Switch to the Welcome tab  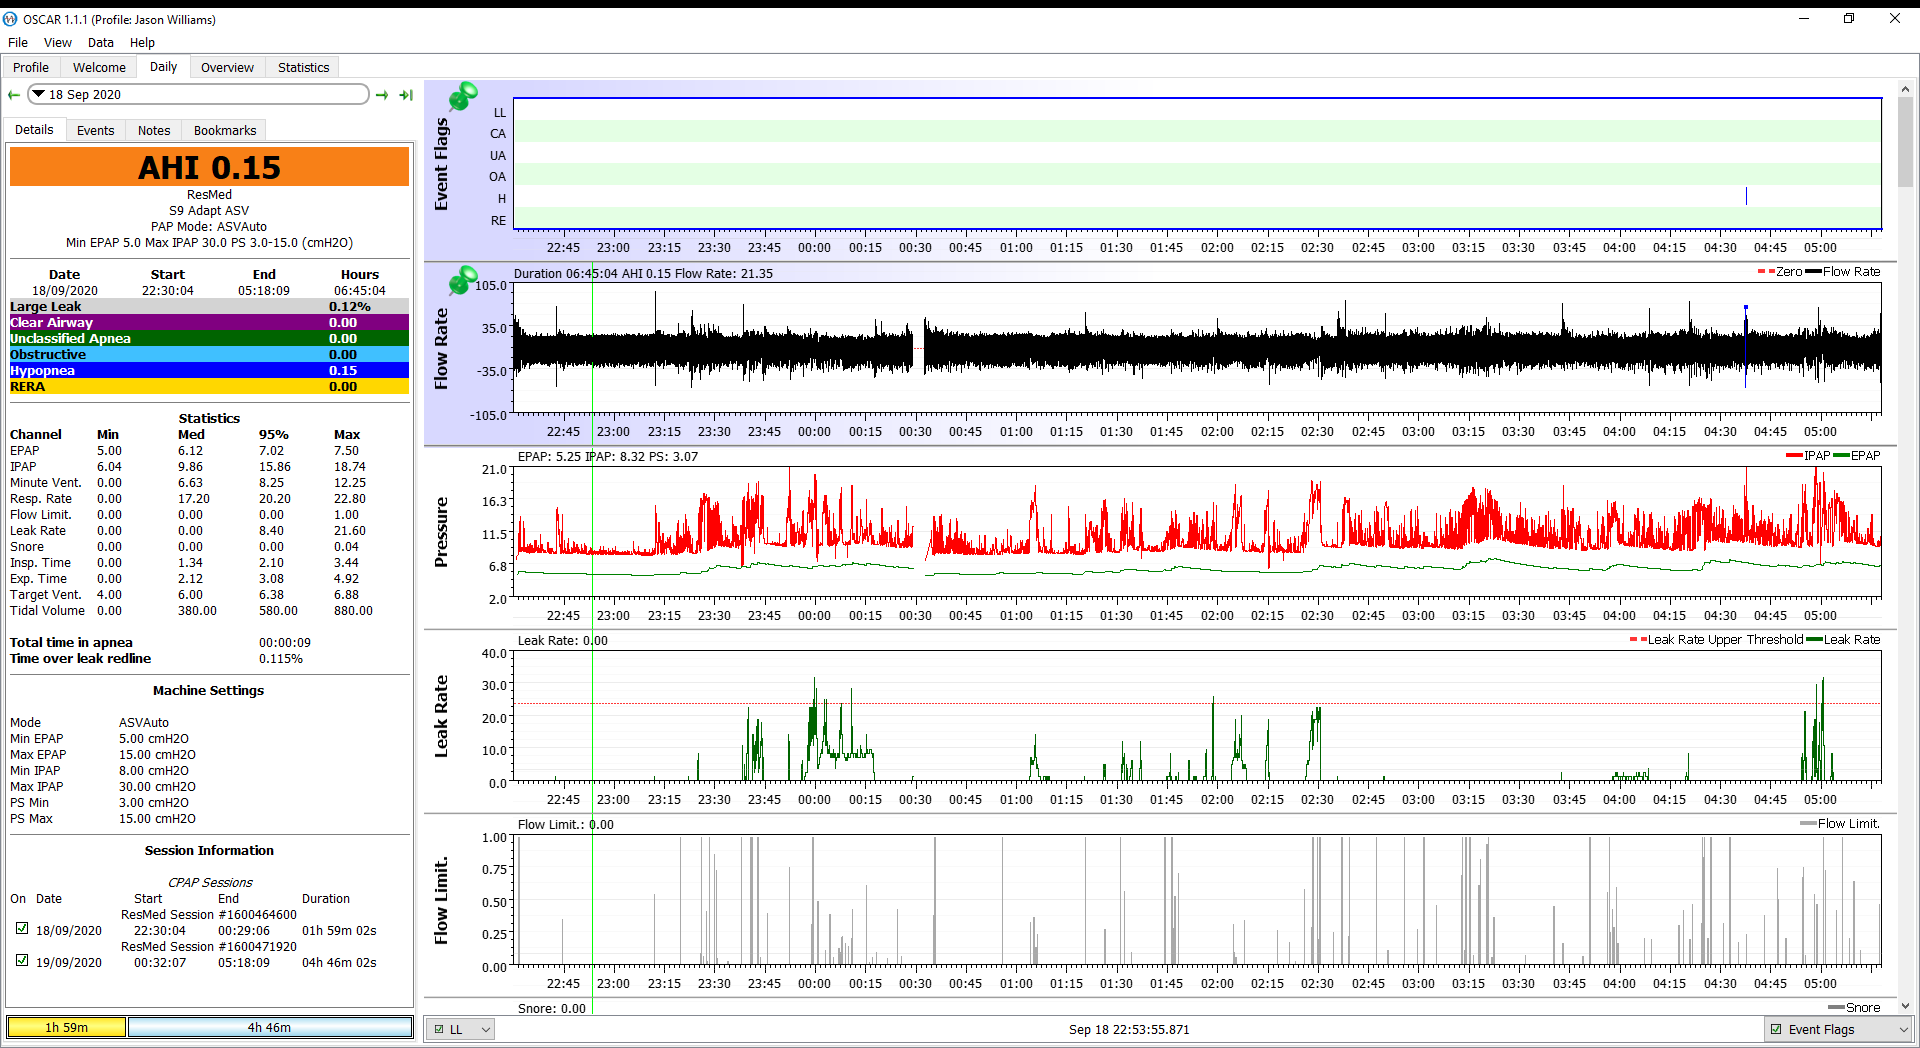(x=99, y=67)
